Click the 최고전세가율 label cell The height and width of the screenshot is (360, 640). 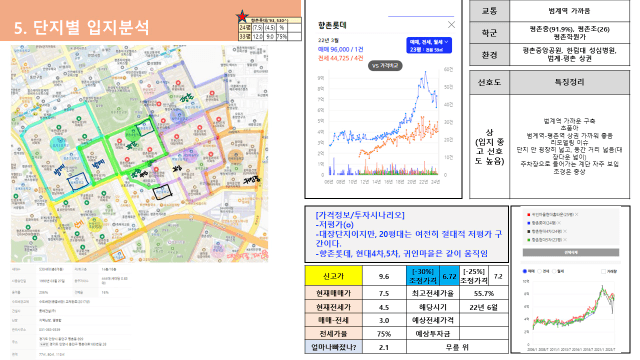(433, 293)
